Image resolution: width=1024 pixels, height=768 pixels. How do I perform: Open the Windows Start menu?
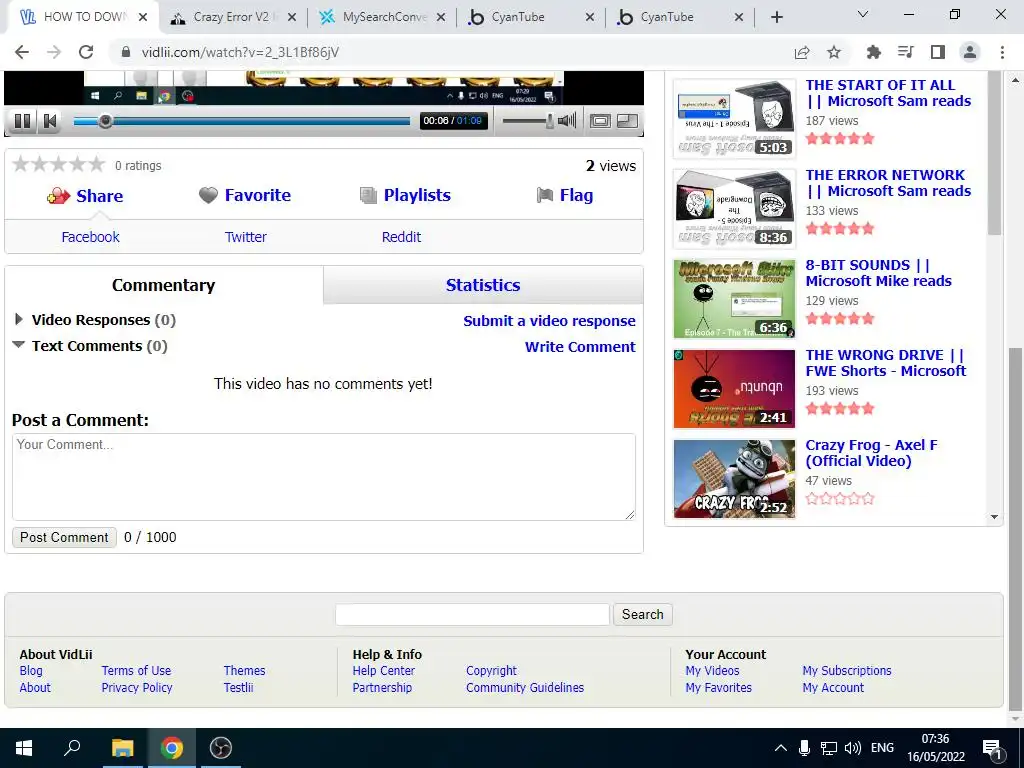tap(24, 748)
